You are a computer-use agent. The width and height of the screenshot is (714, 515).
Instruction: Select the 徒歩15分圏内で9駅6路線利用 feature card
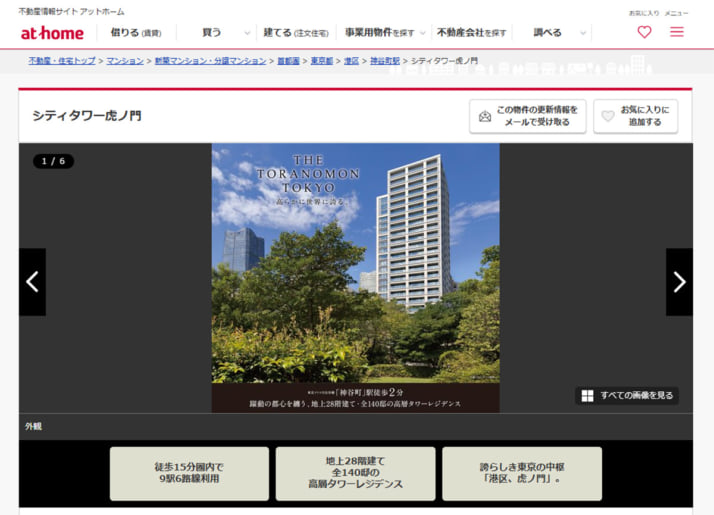point(189,473)
